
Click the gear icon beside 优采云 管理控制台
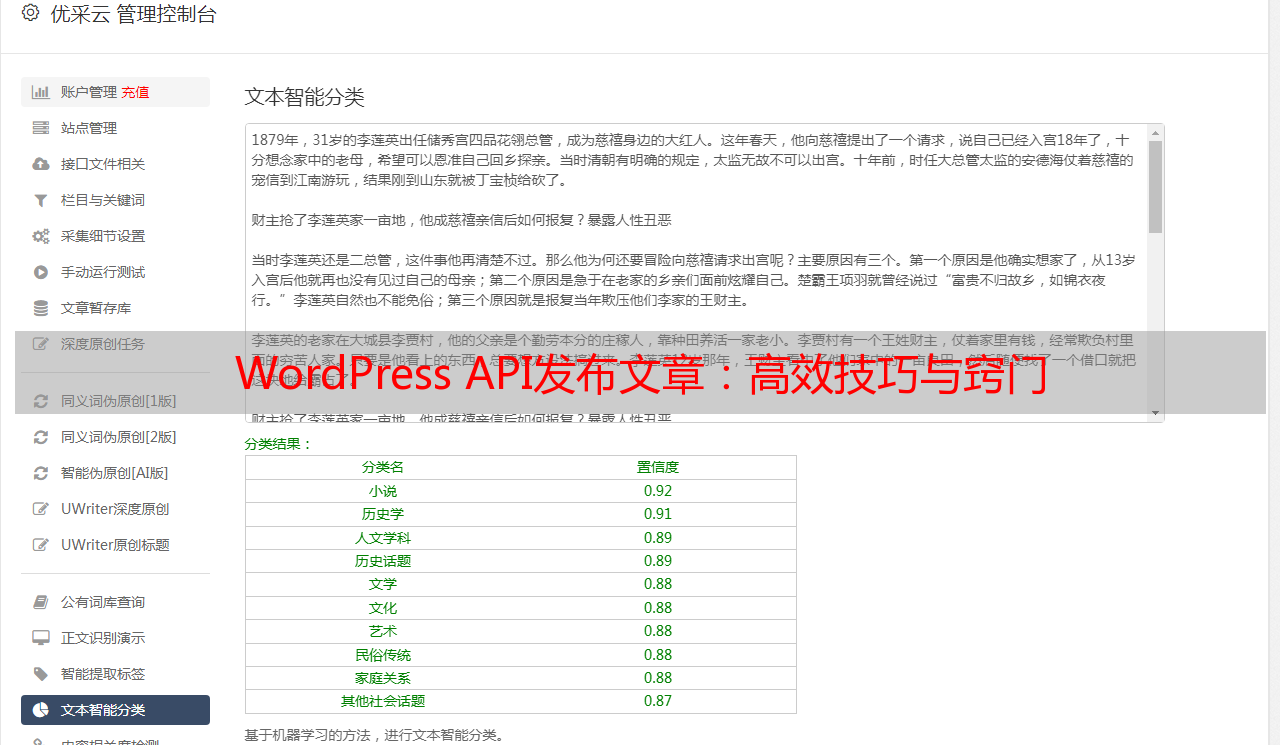30,14
